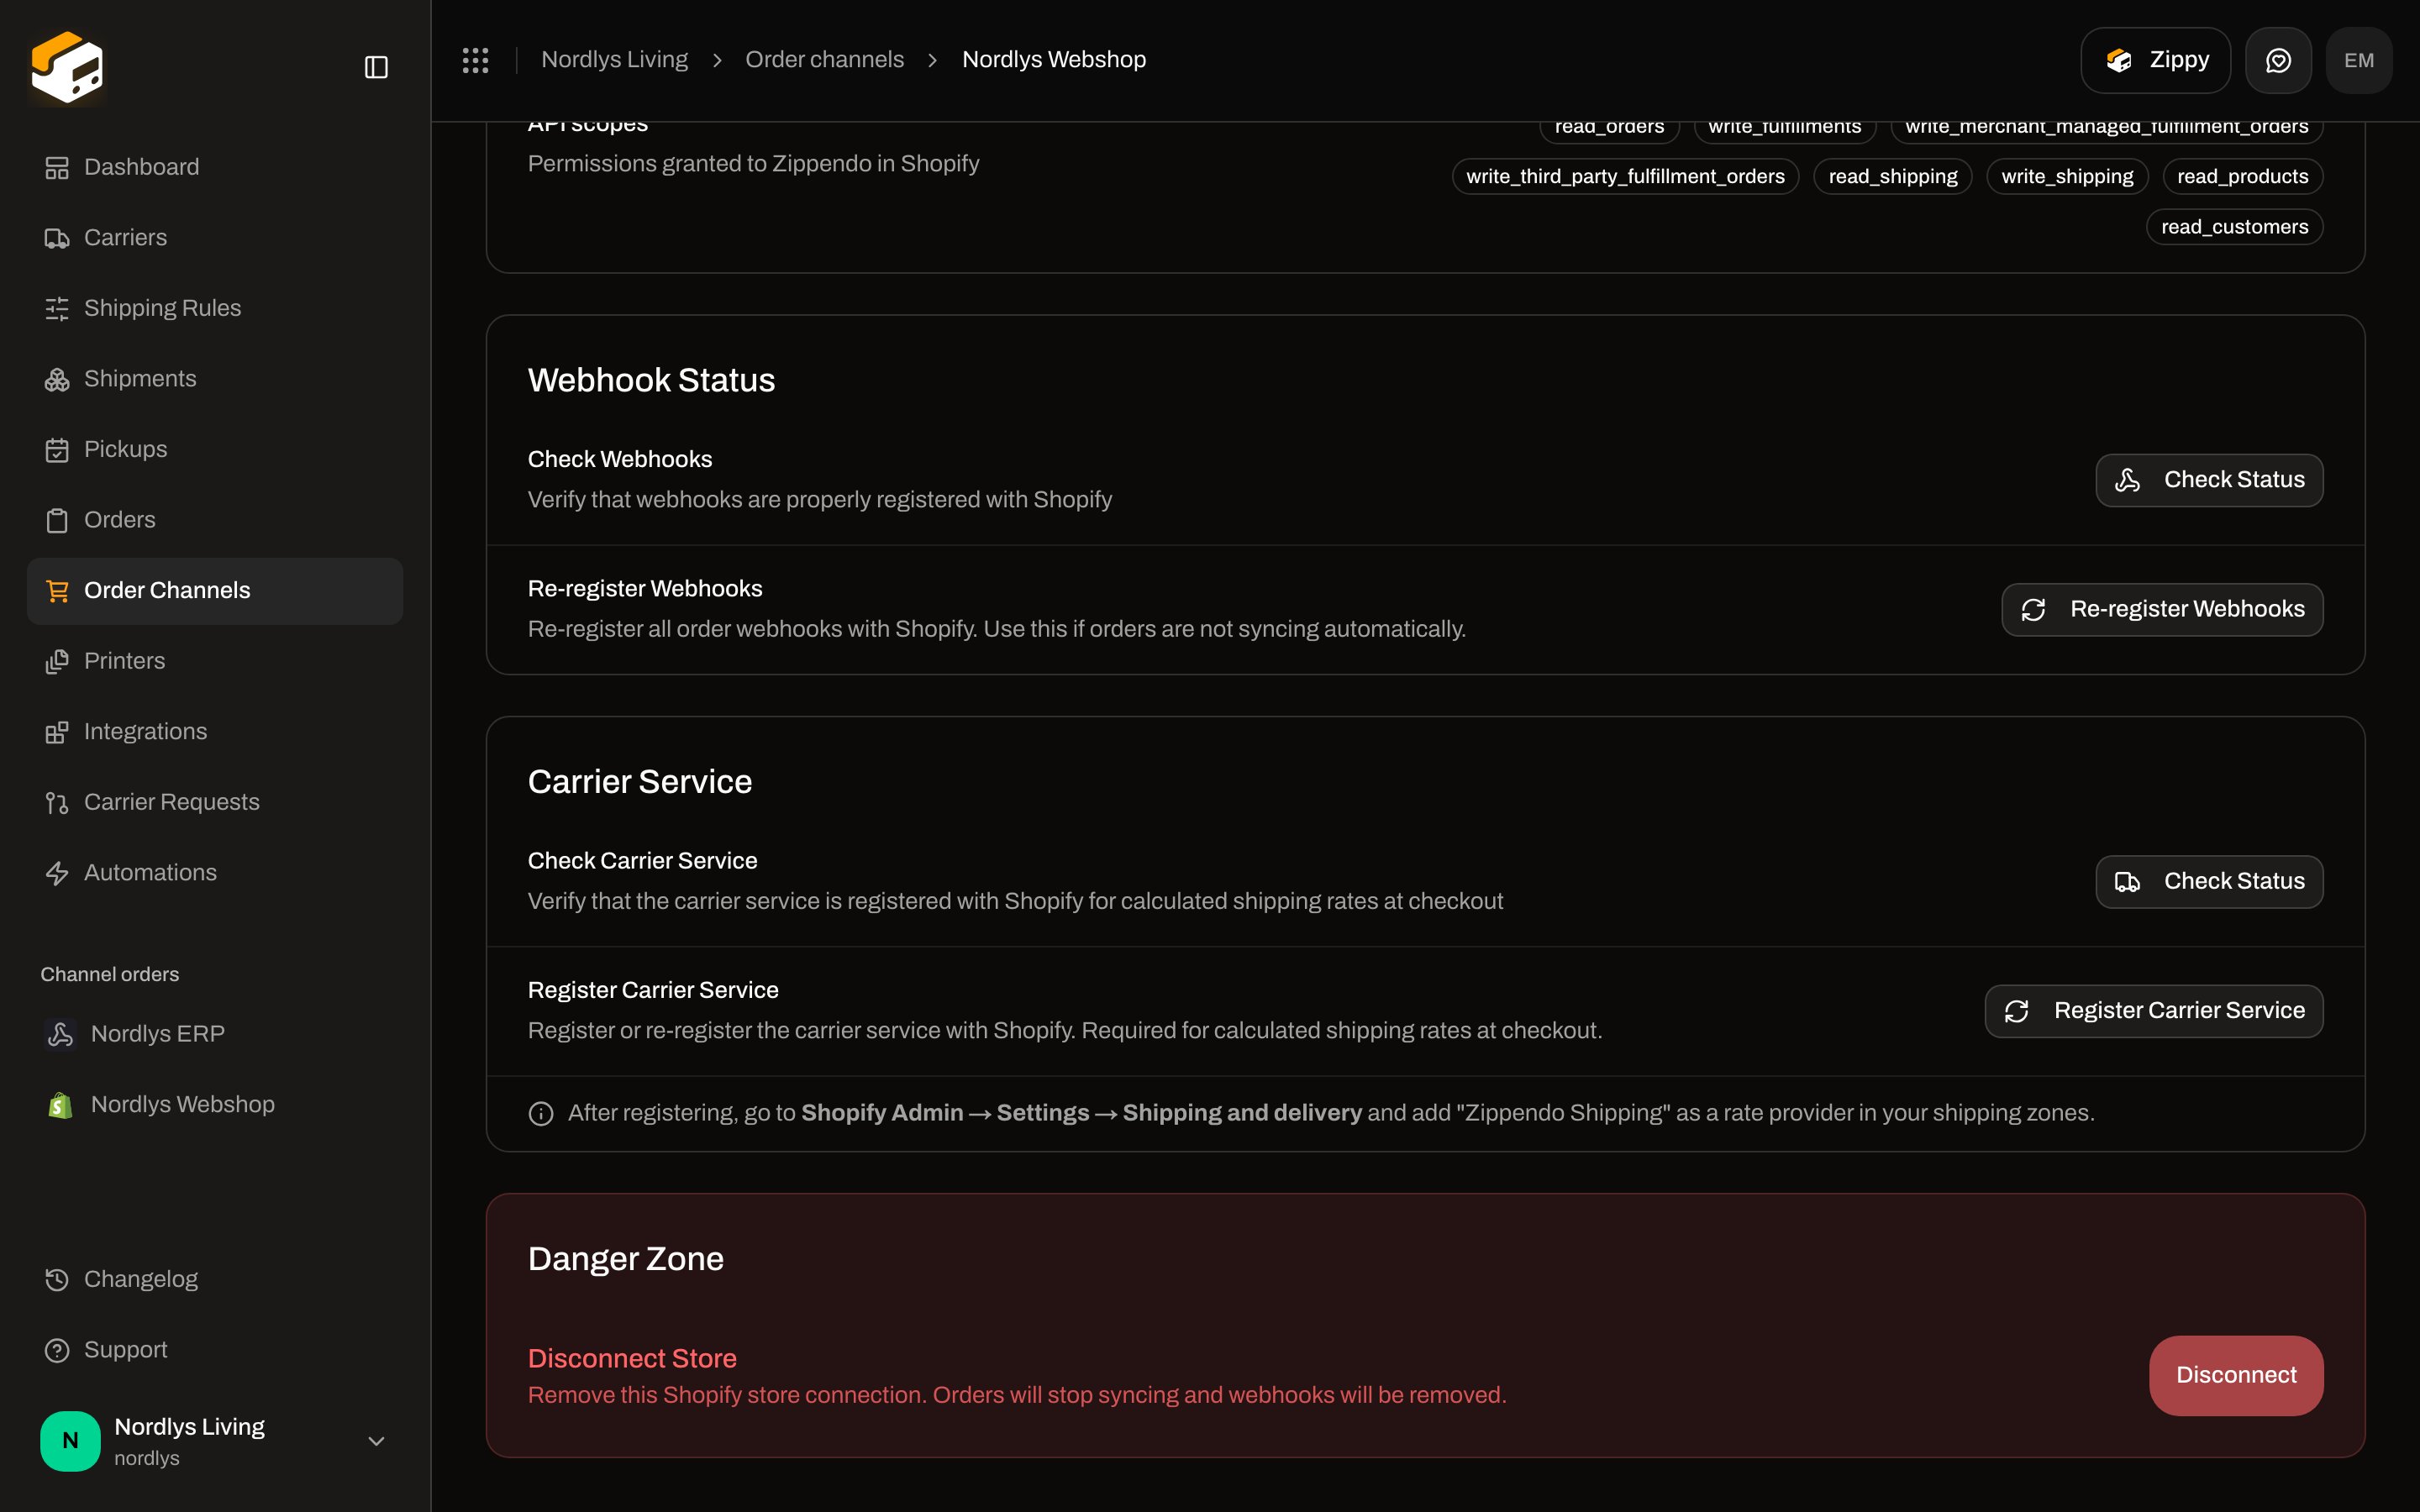Screen dimensions: 2420x1512
Task: Click the Carrier Service heading
Action: tap(639, 782)
